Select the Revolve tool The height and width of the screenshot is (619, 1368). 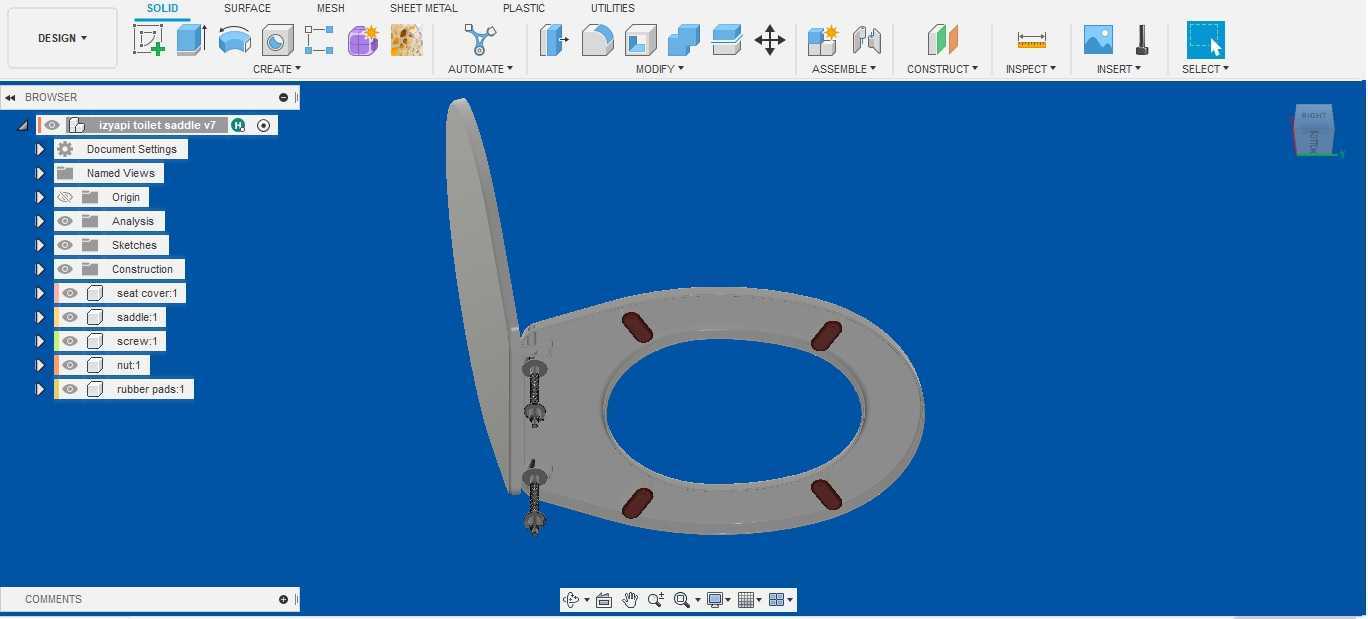click(235, 40)
